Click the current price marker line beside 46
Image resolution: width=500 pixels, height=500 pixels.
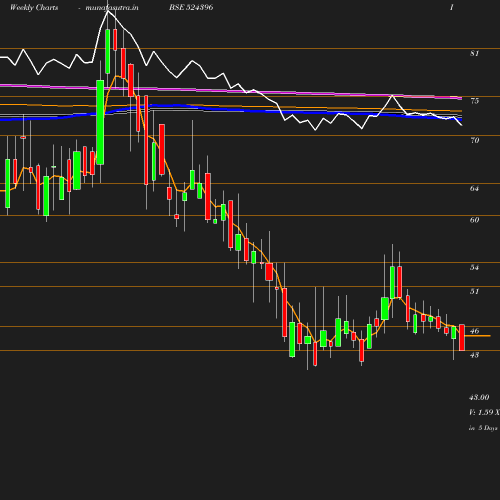coord(477,336)
